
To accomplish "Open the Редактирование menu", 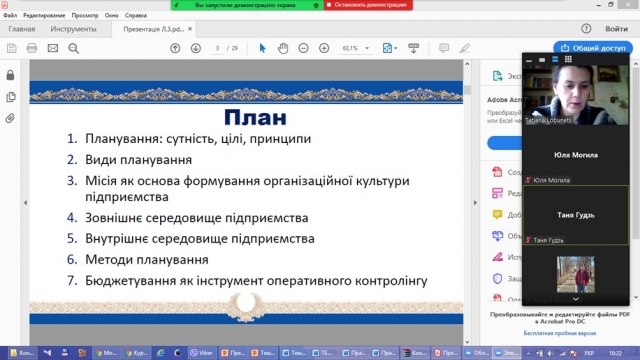I will (44, 15).
